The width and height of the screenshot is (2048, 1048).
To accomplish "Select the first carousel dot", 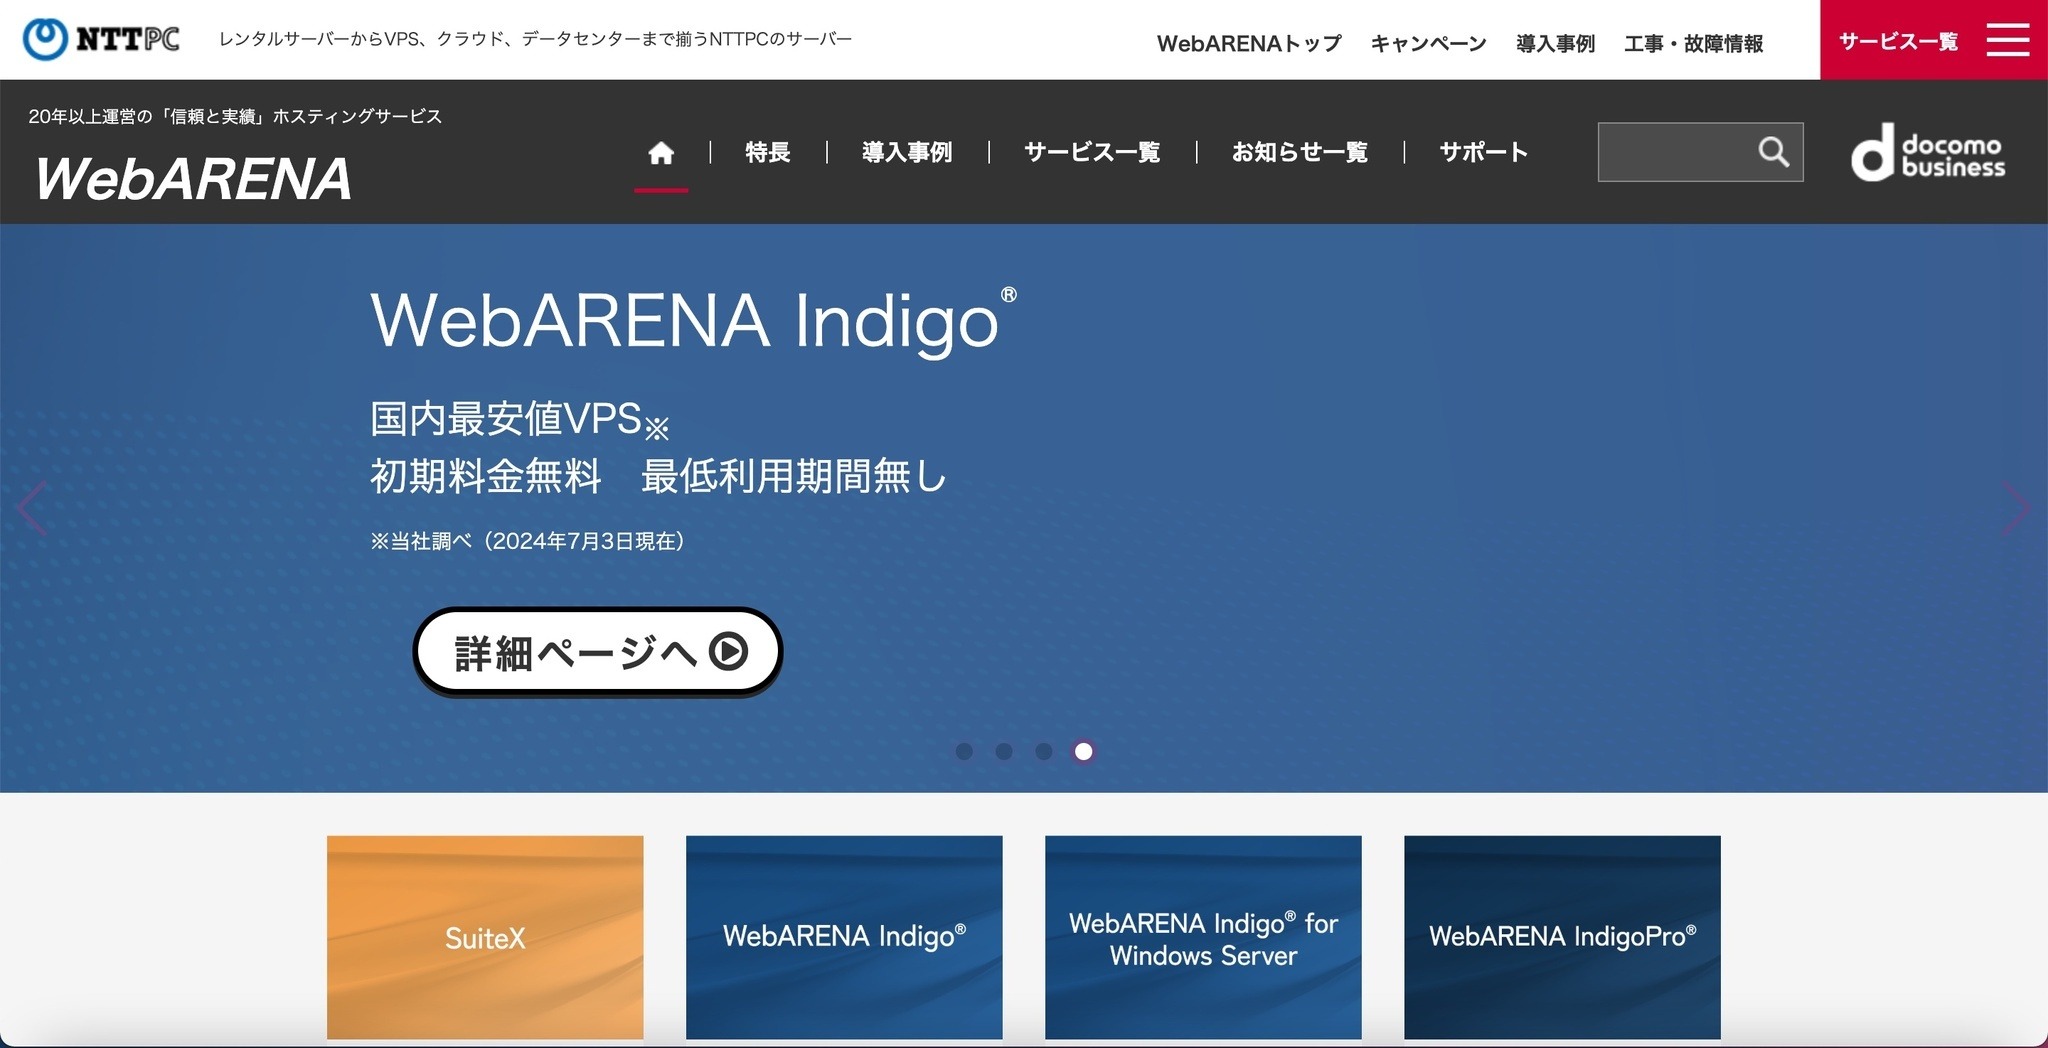I will (x=964, y=751).
